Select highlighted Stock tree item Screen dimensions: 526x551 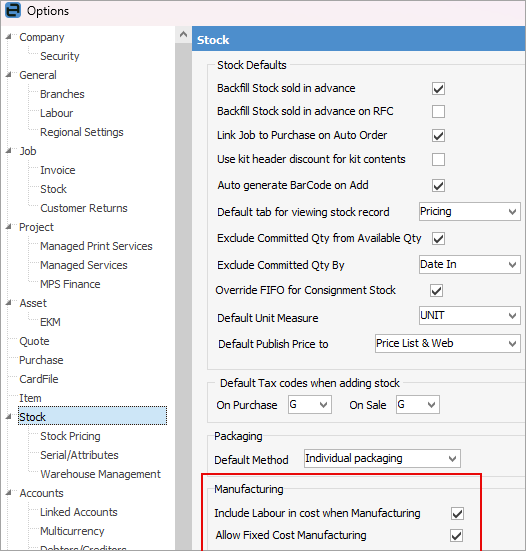[x=92, y=416]
